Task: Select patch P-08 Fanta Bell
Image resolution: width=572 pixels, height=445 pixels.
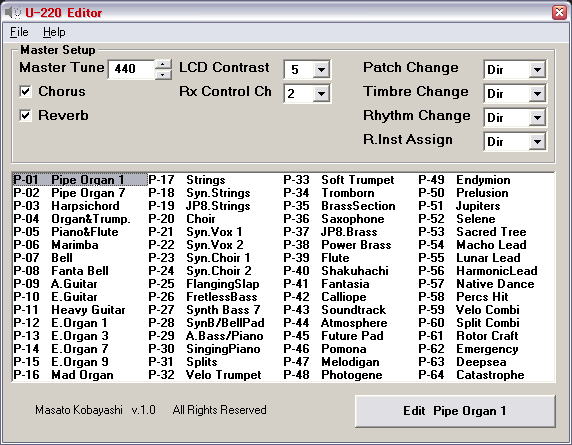Action: tap(80, 271)
